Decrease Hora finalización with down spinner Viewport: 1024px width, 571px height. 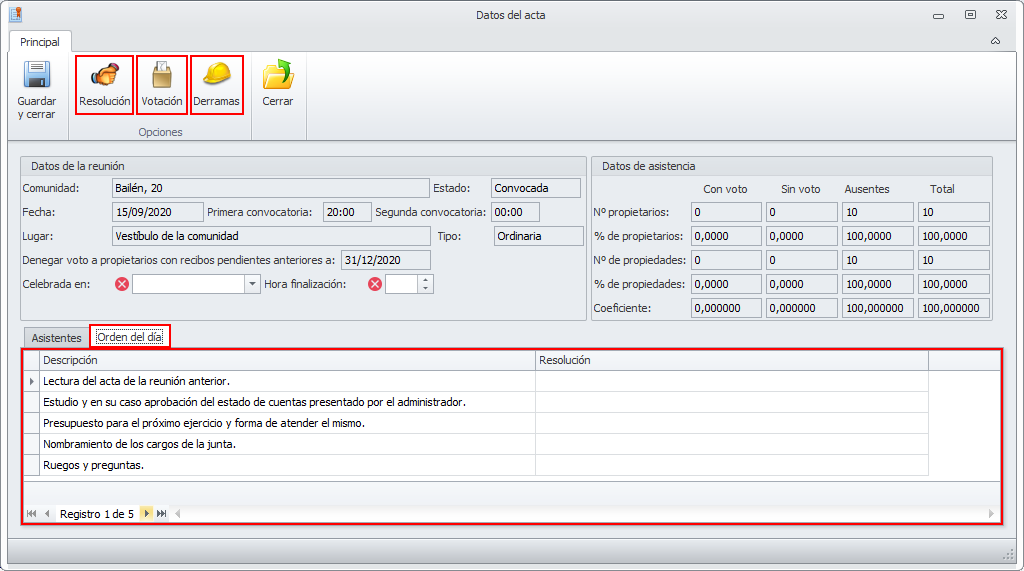[426, 289]
